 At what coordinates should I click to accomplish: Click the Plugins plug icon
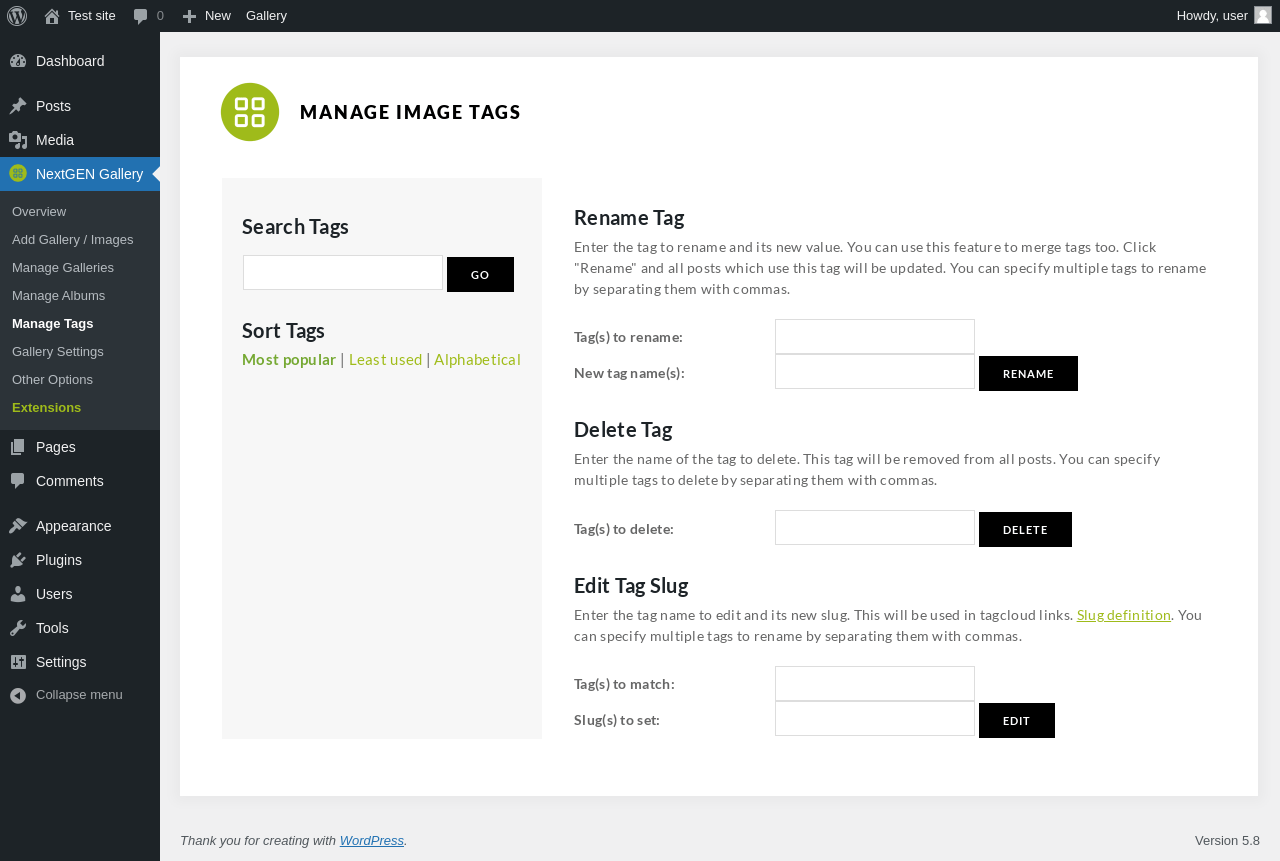18,560
